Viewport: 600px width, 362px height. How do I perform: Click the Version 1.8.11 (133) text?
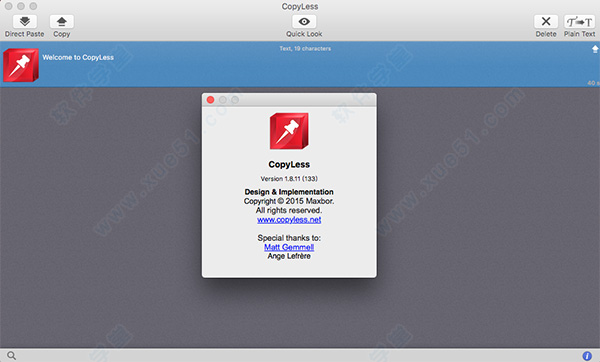pyautogui.click(x=289, y=179)
